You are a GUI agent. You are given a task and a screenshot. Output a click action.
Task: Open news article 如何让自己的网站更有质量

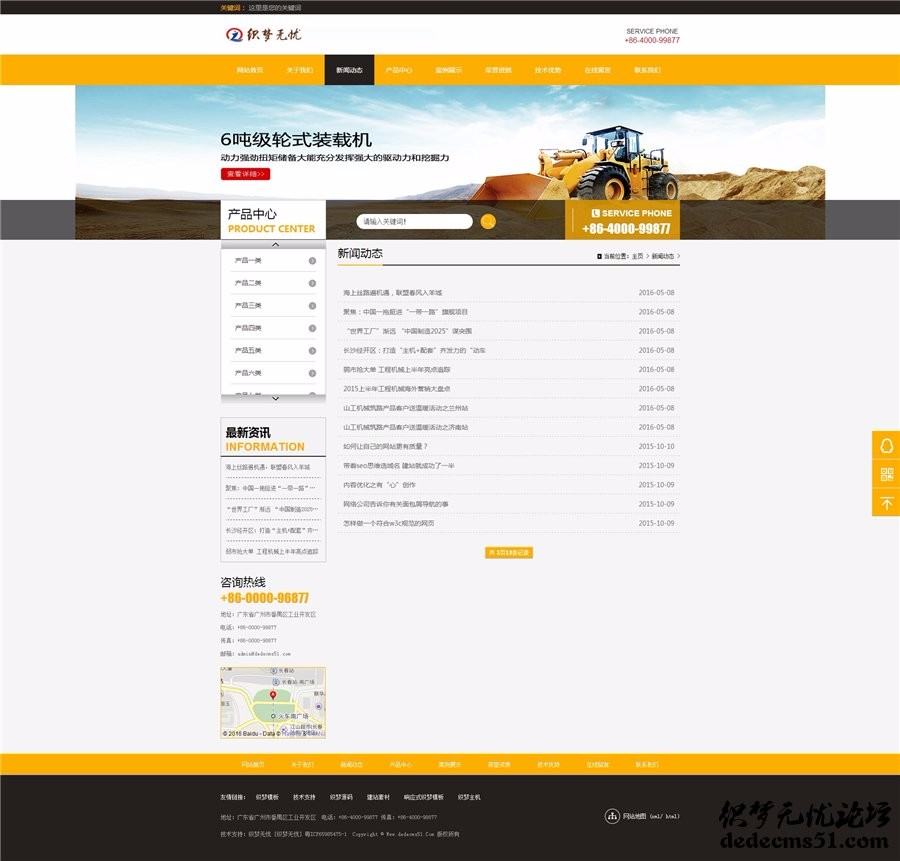coord(385,446)
